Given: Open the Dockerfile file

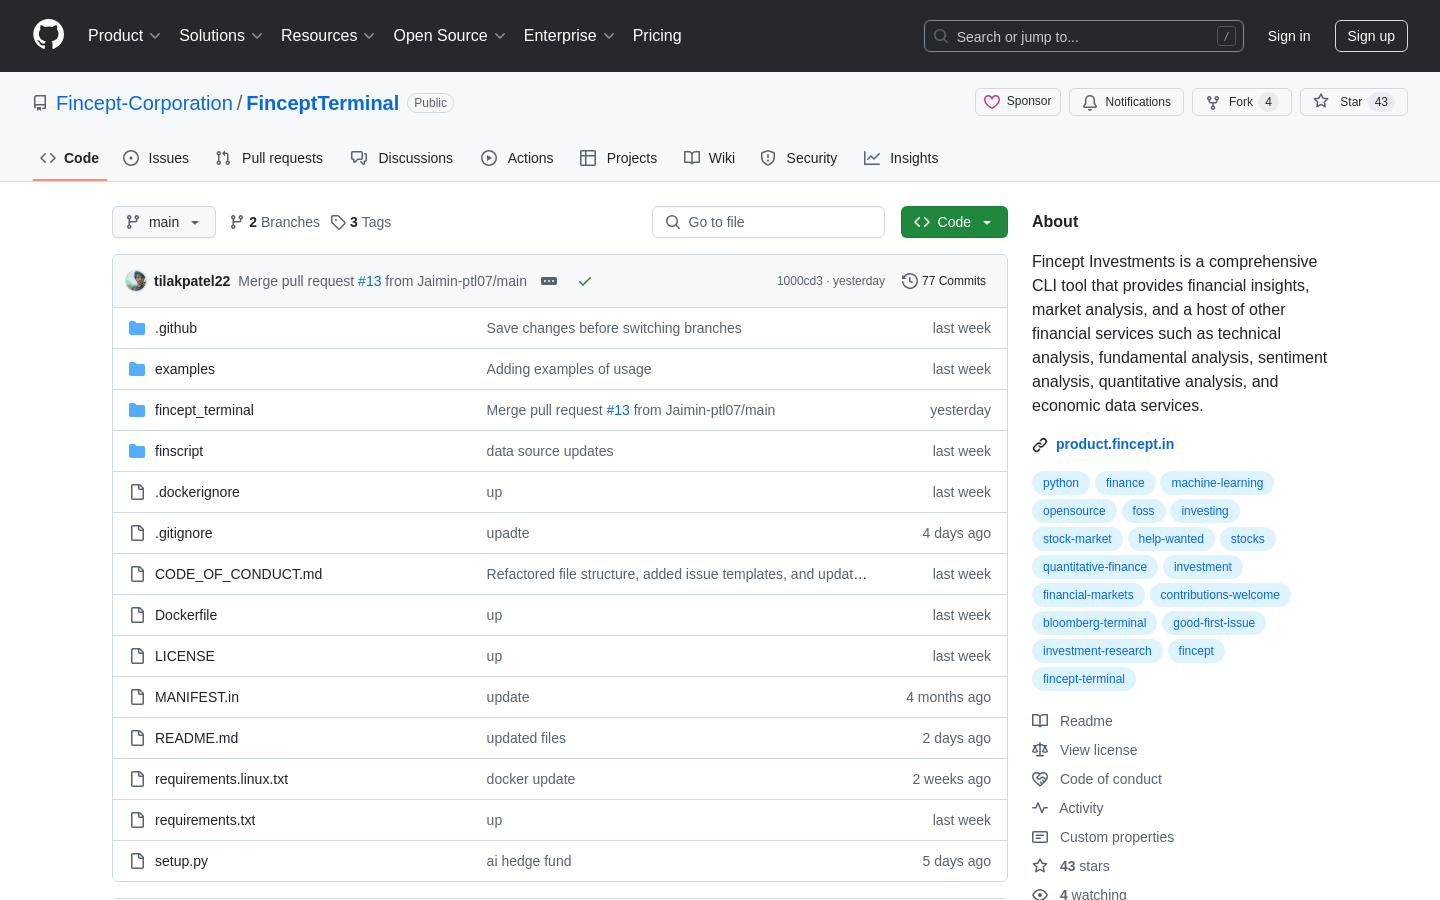Looking at the screenshot, I should click(186, 615).
